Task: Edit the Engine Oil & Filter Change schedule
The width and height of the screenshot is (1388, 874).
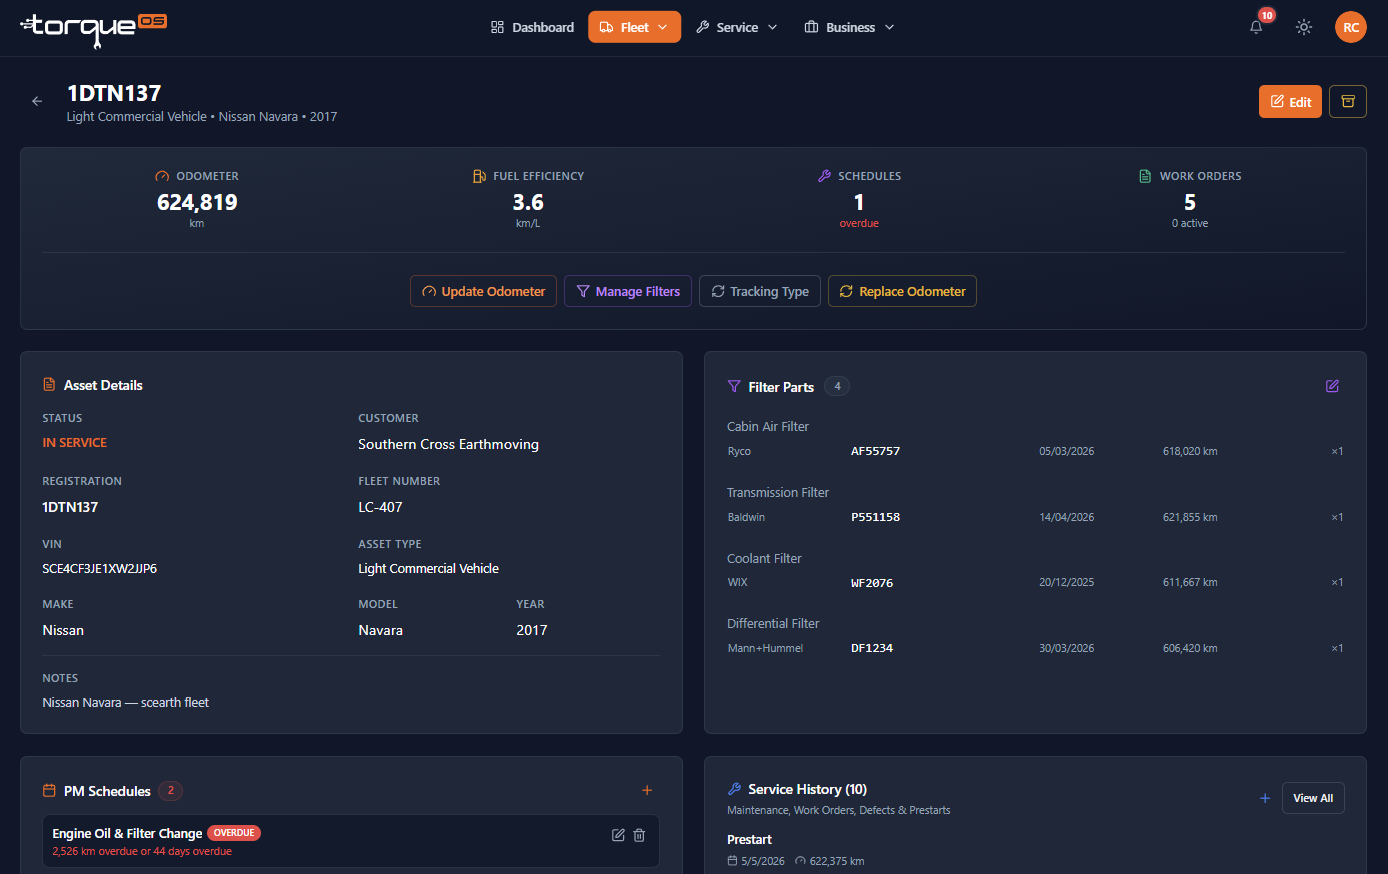Action: (618, 835)
